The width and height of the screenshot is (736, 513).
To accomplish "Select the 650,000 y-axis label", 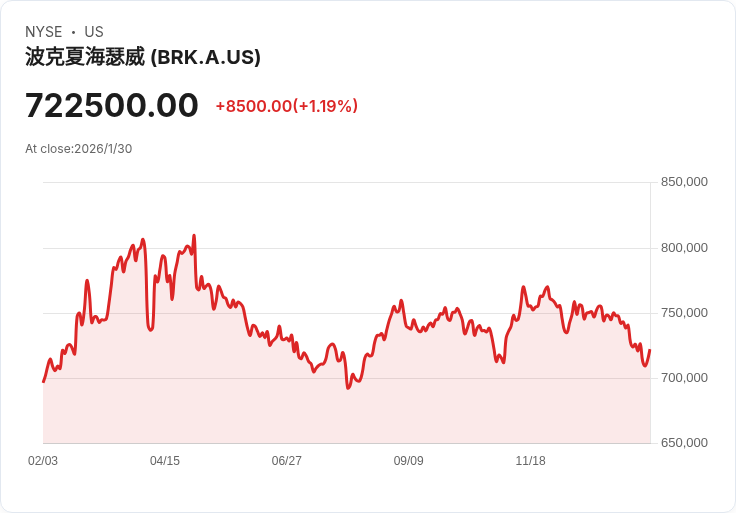I will [684, 442].
